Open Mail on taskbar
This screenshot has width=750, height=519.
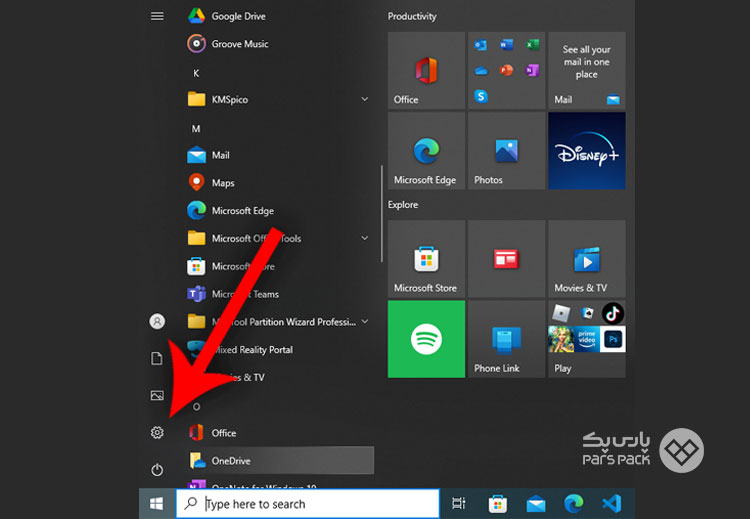coord(536,503)
